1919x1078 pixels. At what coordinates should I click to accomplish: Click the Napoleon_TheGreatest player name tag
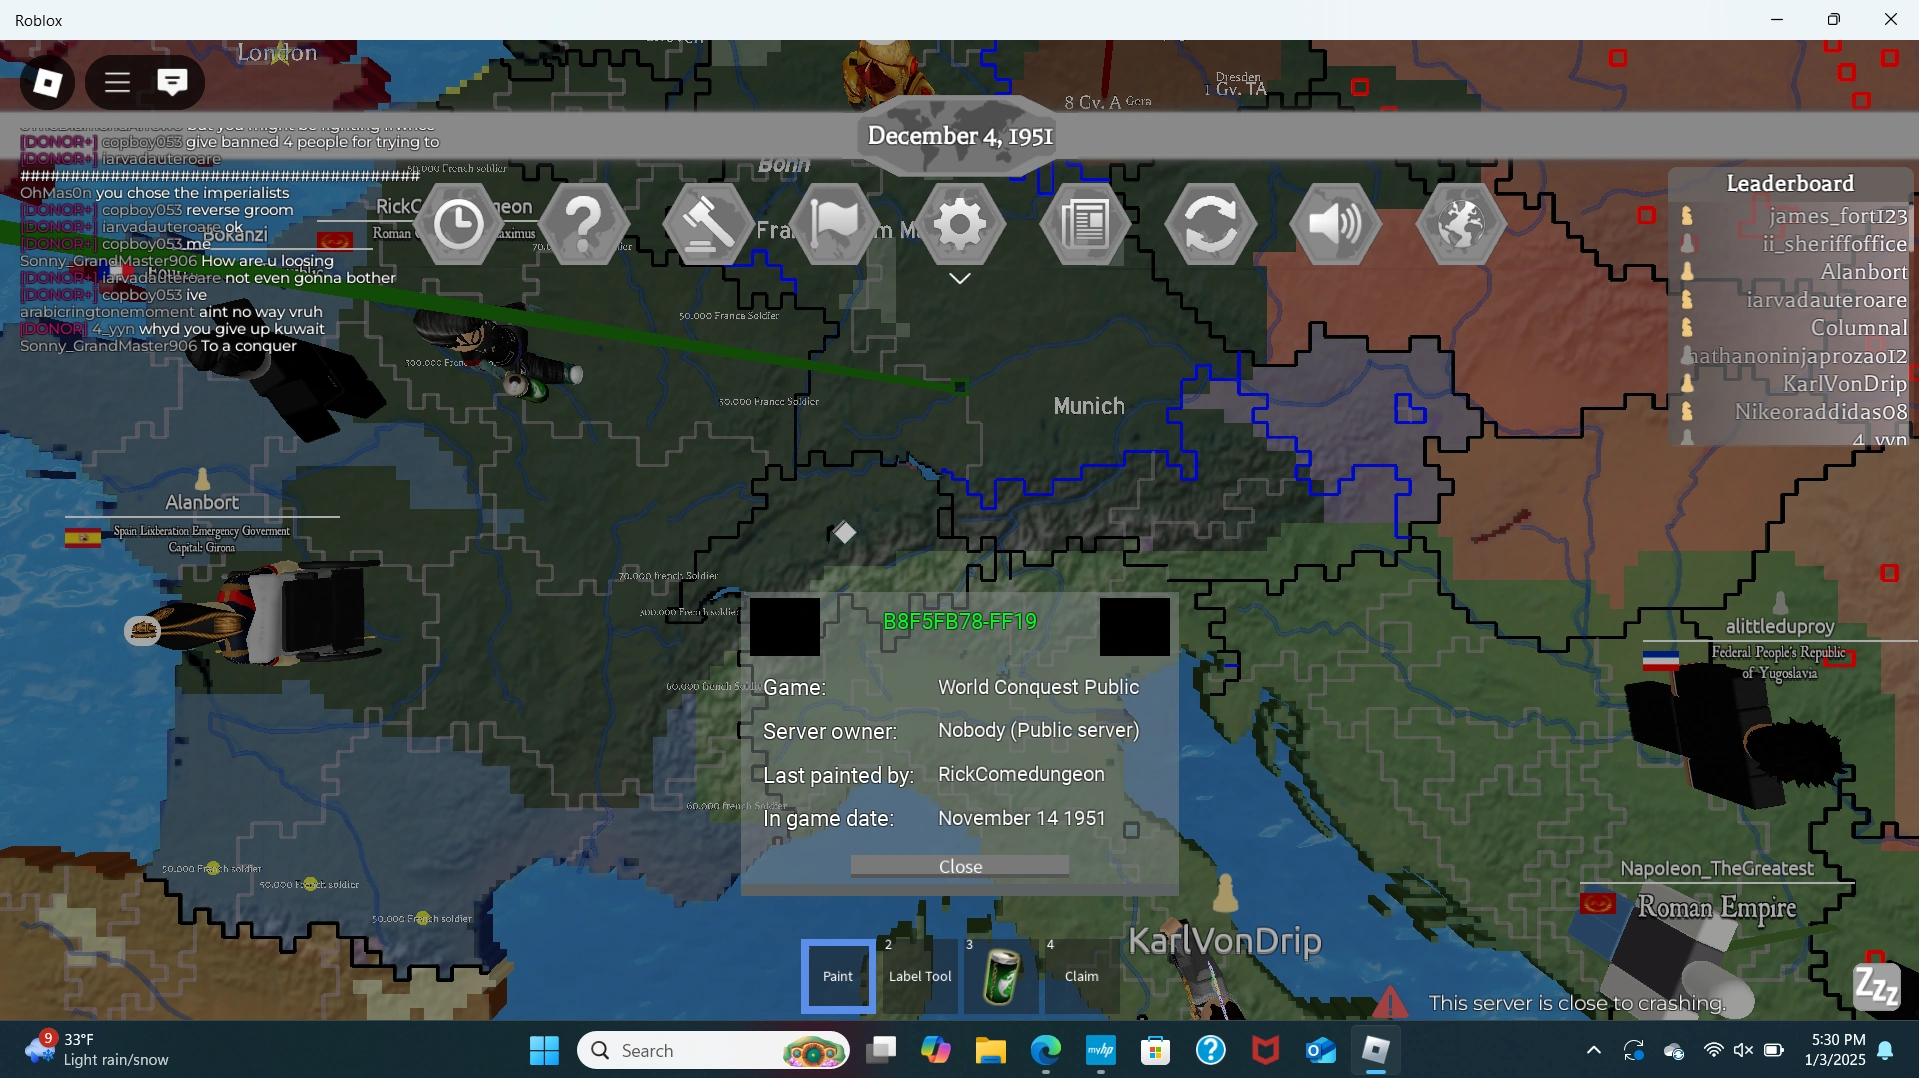[x=1717, y=868]
